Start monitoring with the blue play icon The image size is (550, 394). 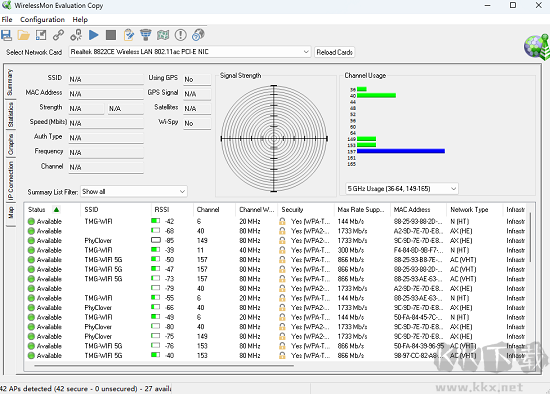click(93, 35)
